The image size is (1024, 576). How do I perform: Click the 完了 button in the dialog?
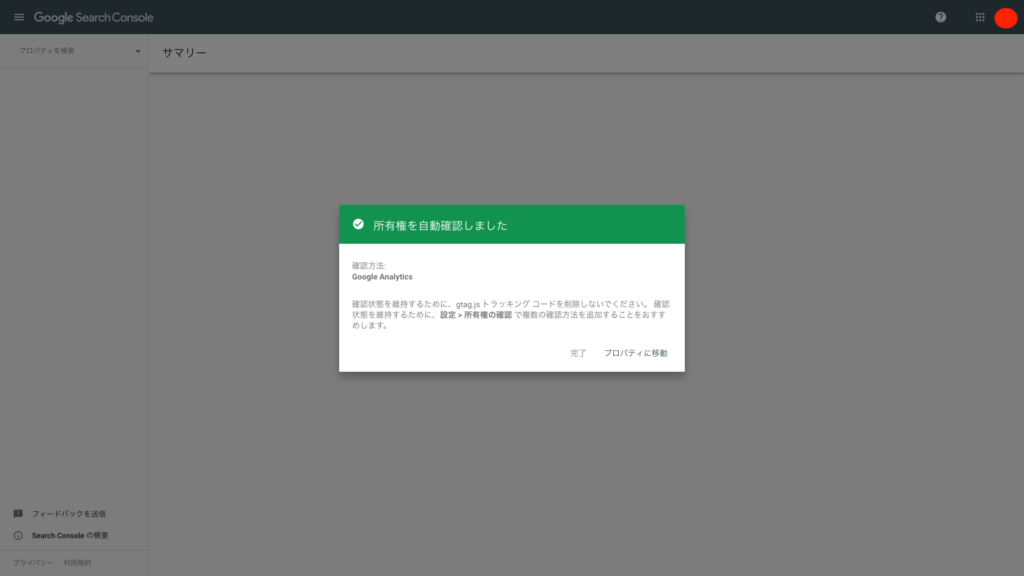[578, 353]
